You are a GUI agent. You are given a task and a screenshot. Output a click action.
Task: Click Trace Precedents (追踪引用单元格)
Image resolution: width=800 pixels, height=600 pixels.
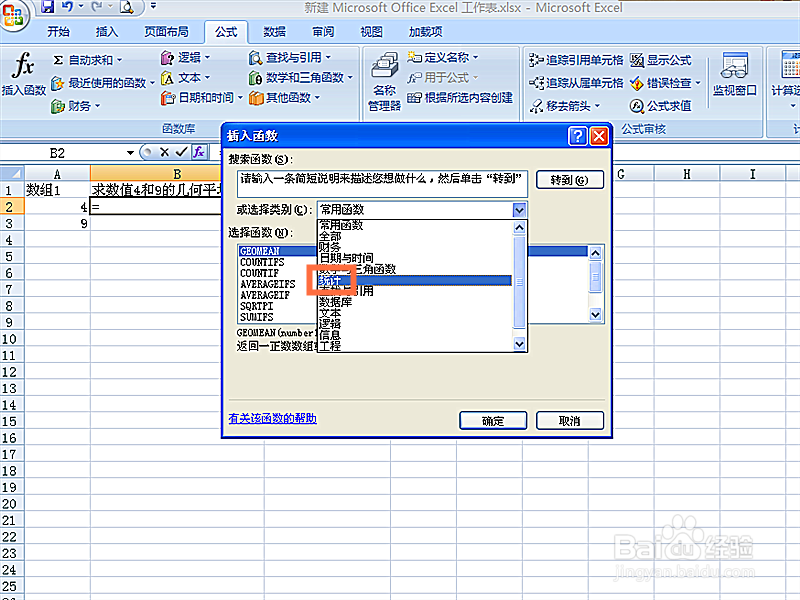click(x=576, y=60)
